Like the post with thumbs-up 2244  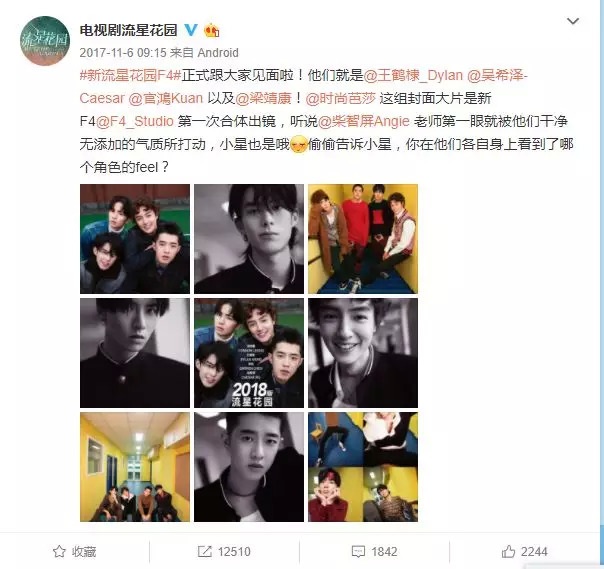508,551
